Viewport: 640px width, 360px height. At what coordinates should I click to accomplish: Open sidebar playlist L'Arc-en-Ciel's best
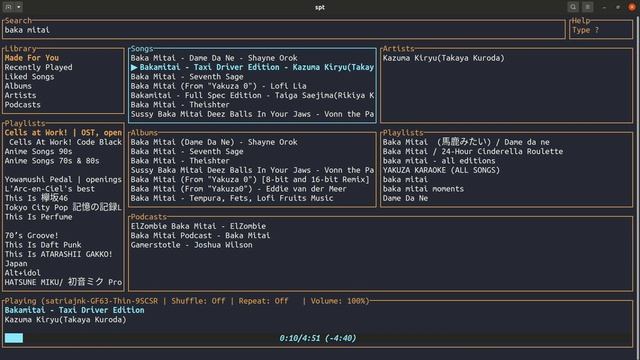(x=50, y=189)
